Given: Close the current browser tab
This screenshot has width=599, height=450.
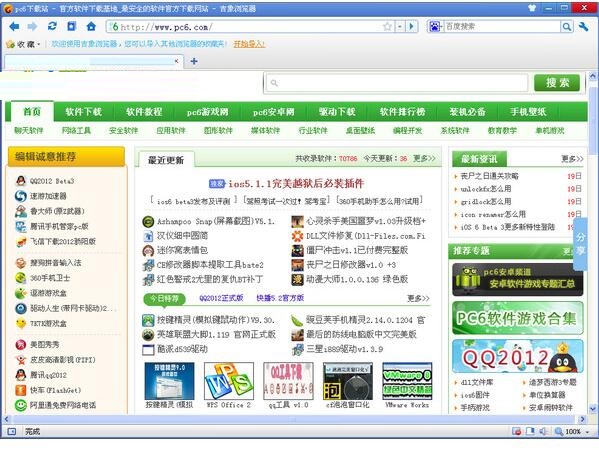Looking at the screenshot, I should click(176, 61).
